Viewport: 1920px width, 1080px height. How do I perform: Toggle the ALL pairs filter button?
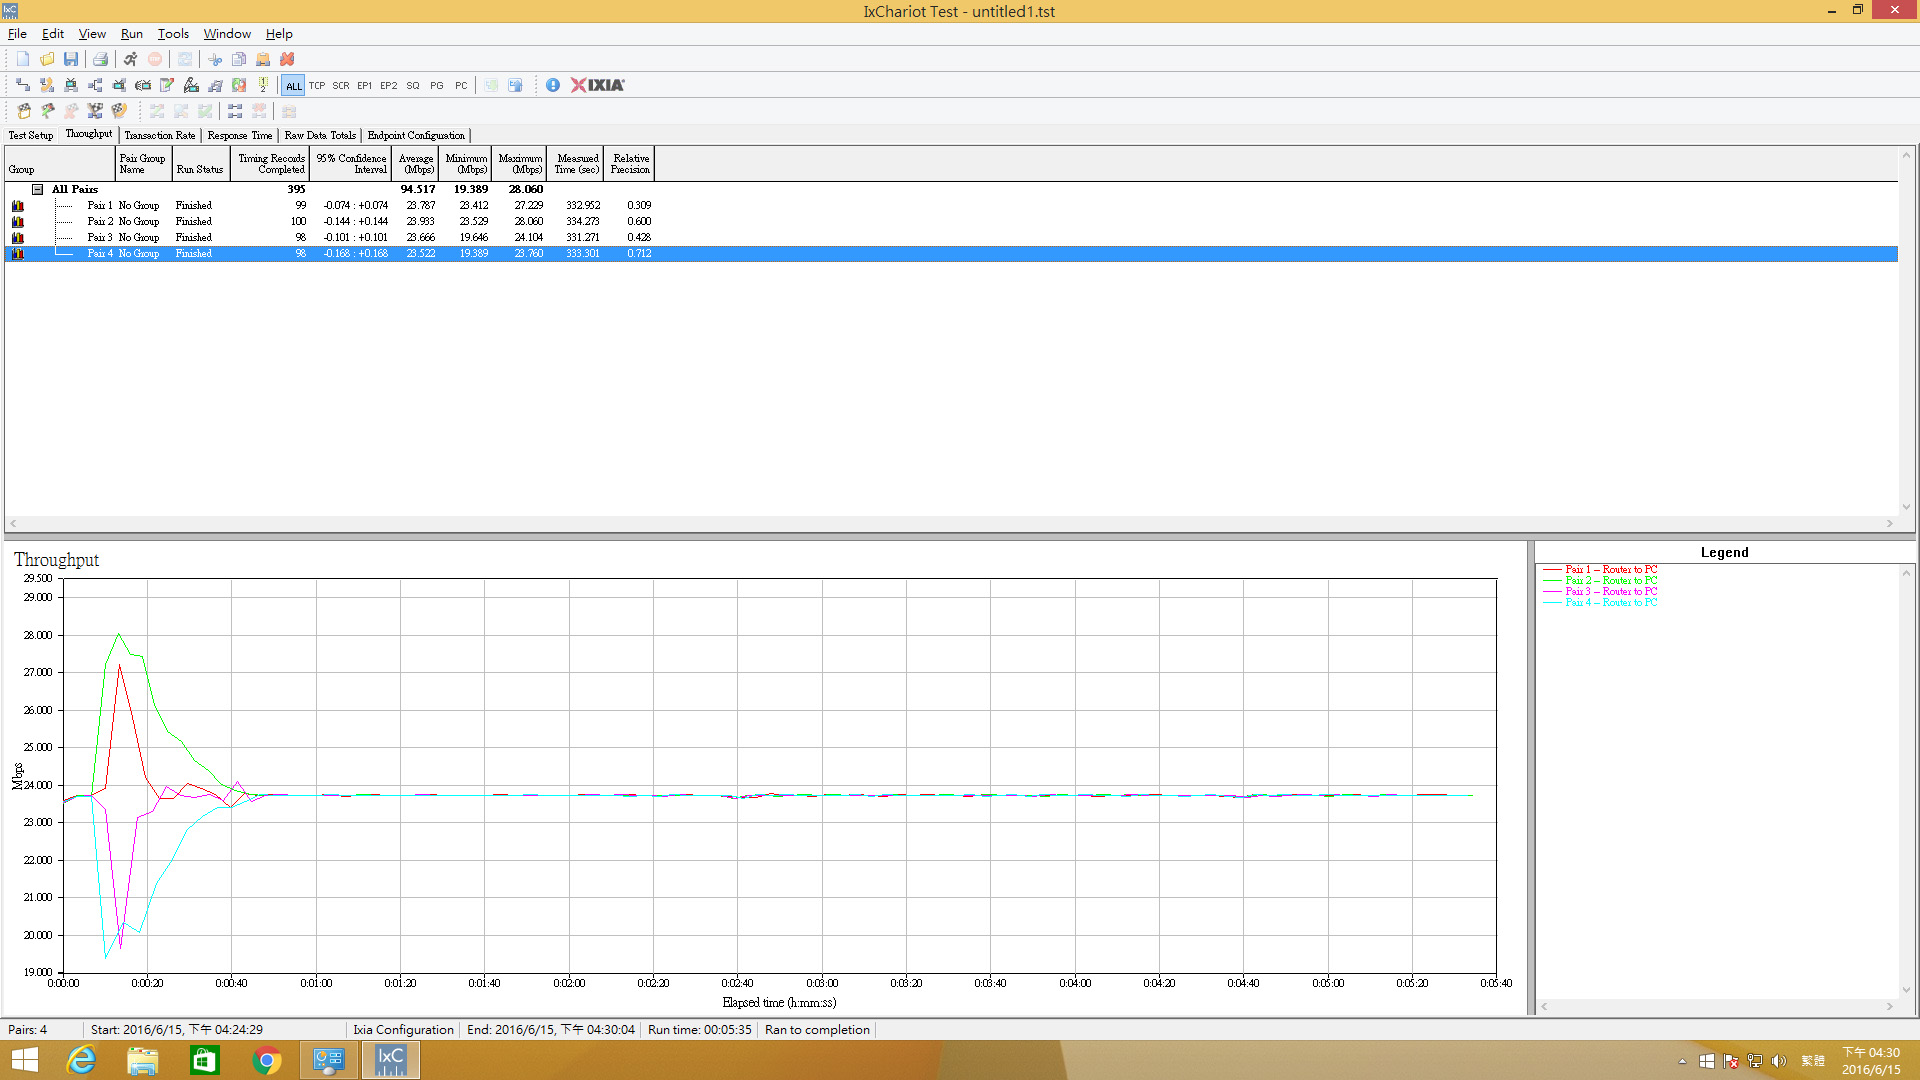point(293,85)
